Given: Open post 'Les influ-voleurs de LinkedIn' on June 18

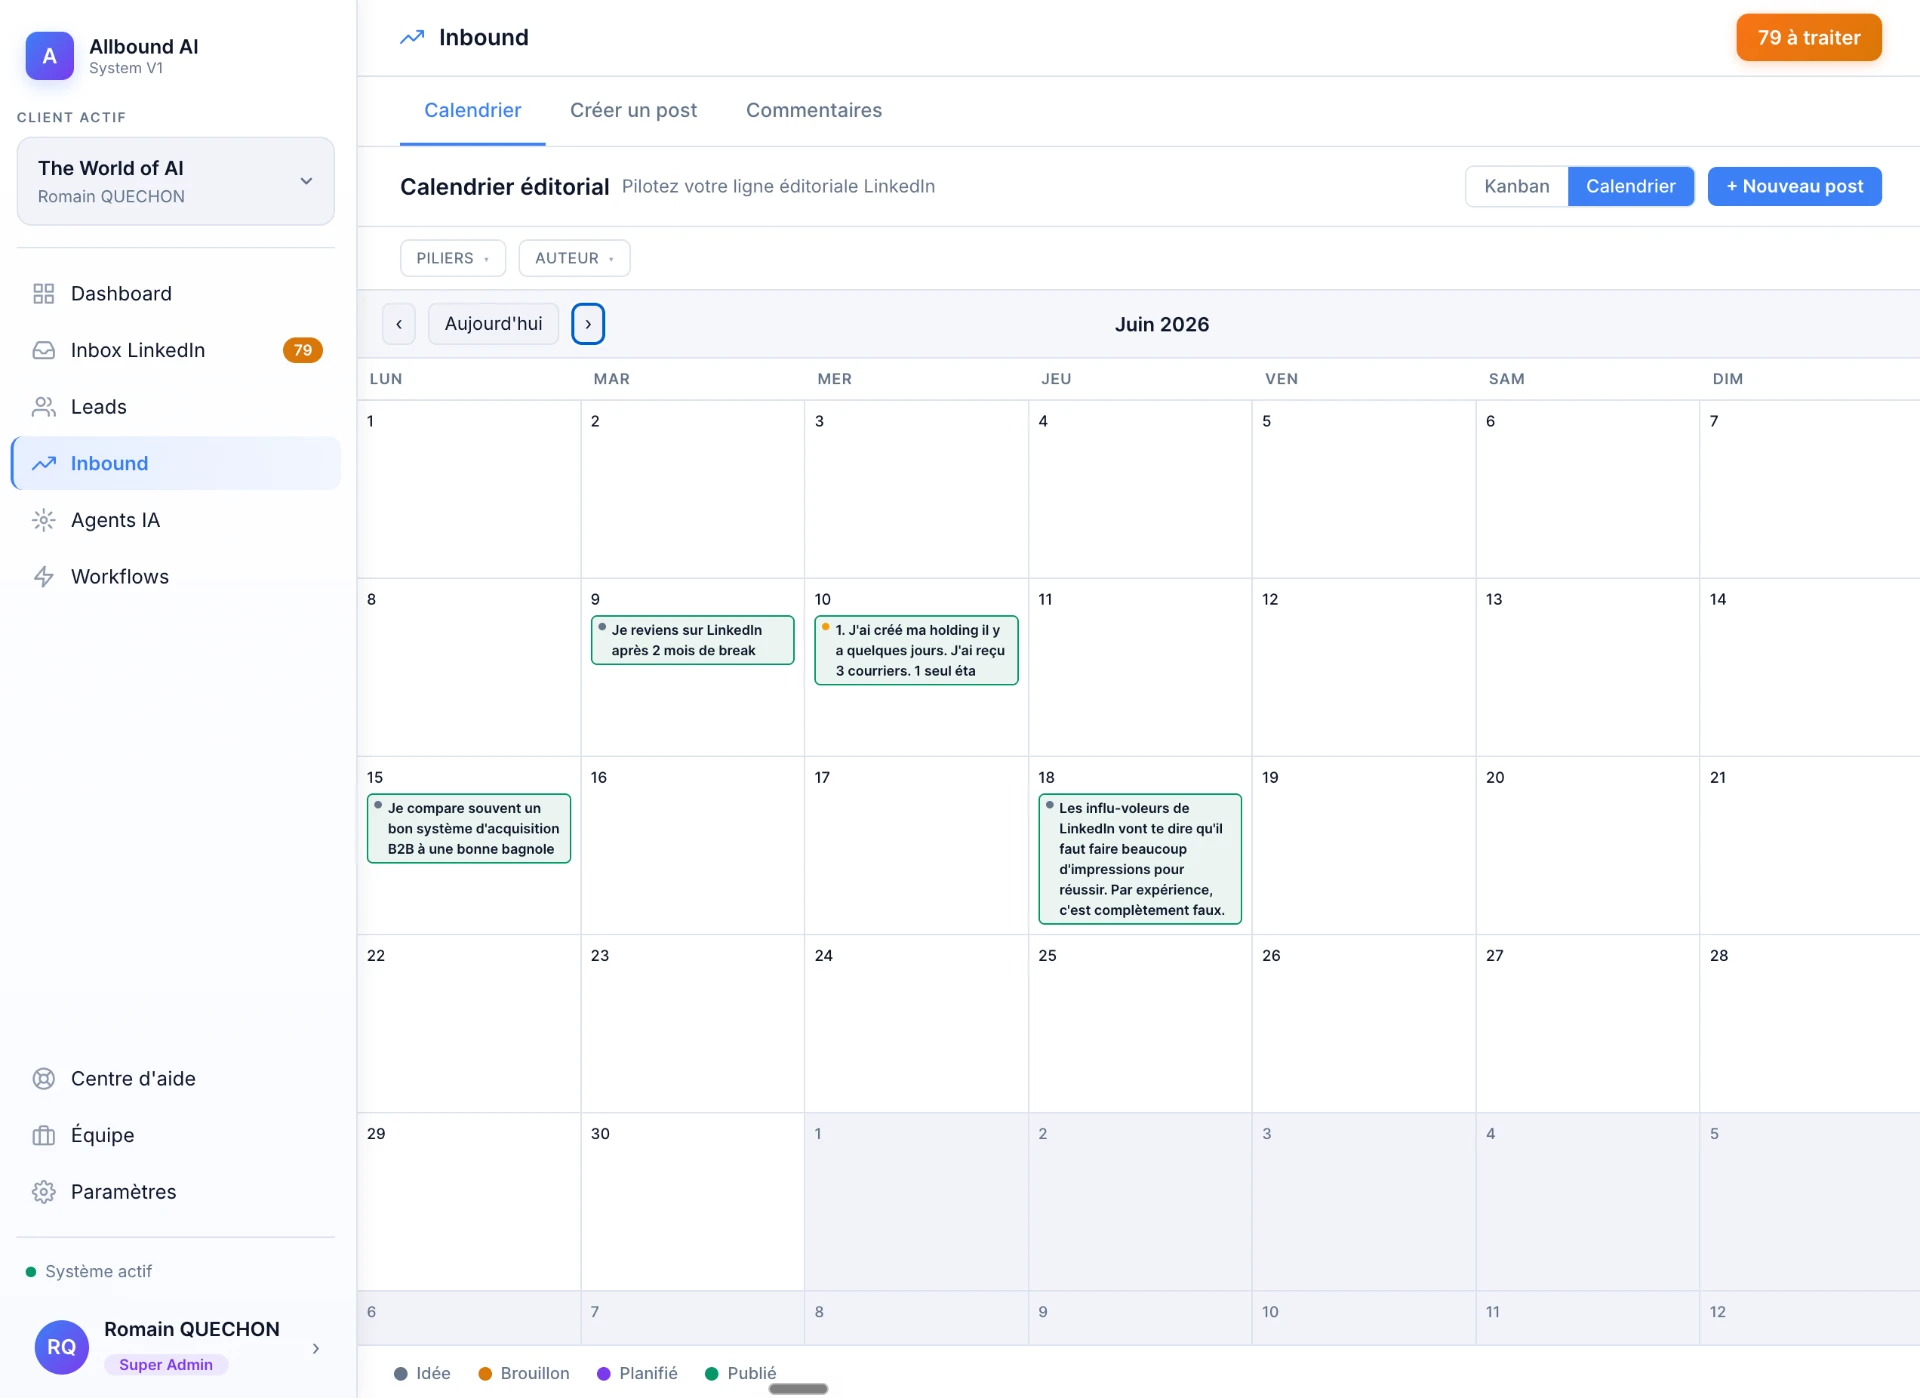Looking at the screenshot, I should tap(1140, 859).
